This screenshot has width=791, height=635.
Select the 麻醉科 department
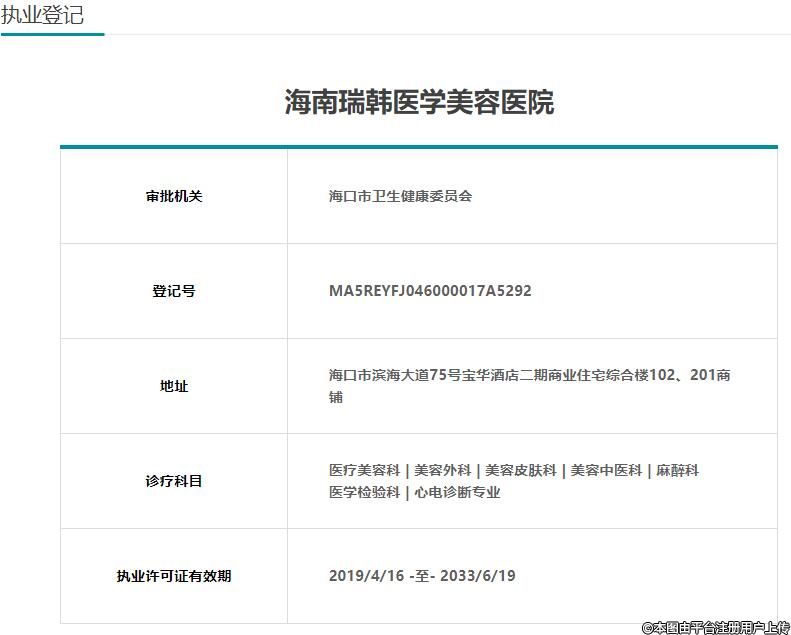pyautogui.click(x=677, y=470)
